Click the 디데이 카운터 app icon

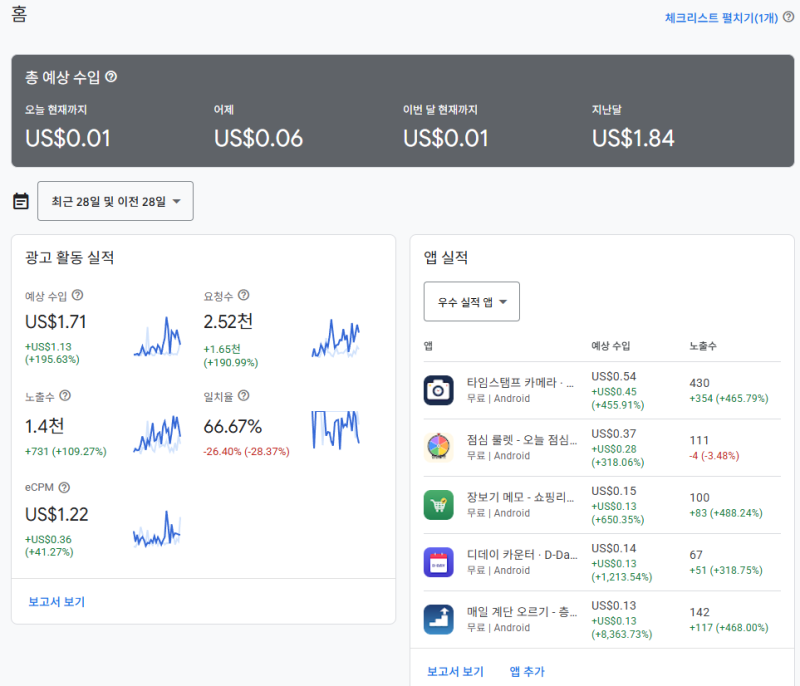[x=438, y=562]
